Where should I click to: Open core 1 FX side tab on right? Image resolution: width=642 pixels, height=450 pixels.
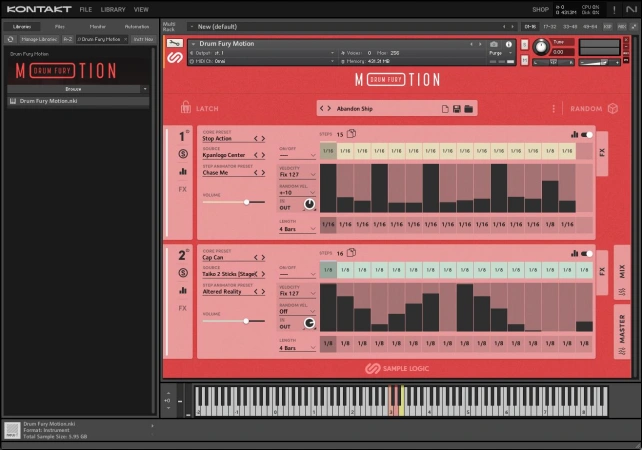[x=602, y=153]
